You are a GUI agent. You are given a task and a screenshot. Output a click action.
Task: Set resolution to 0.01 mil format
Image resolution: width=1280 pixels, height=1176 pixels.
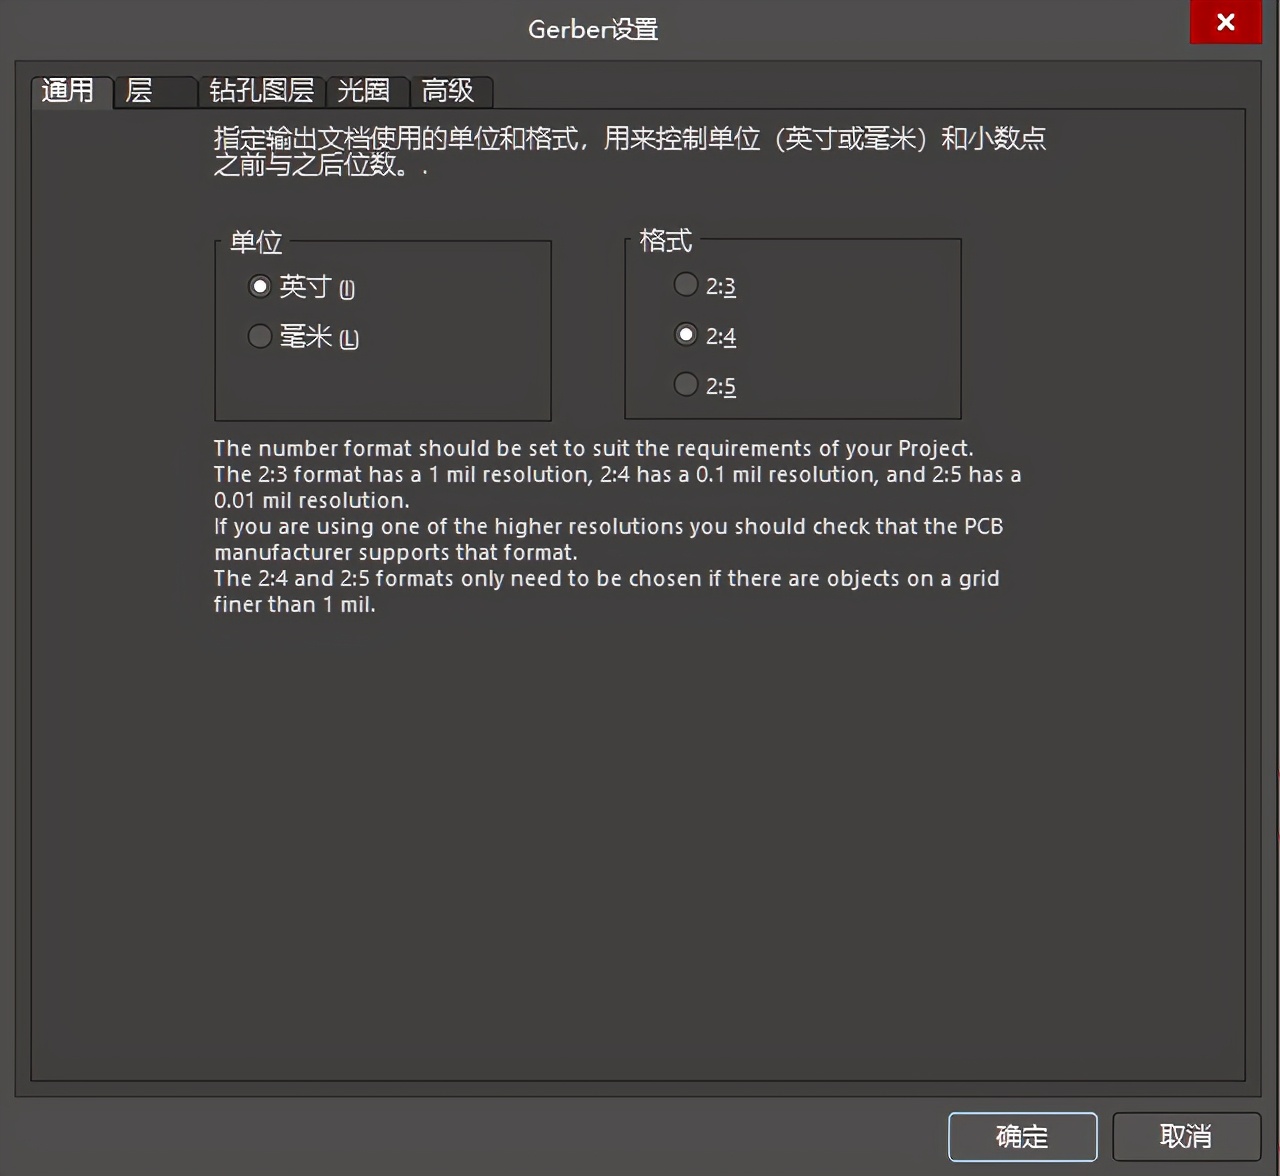pos(686,384)
